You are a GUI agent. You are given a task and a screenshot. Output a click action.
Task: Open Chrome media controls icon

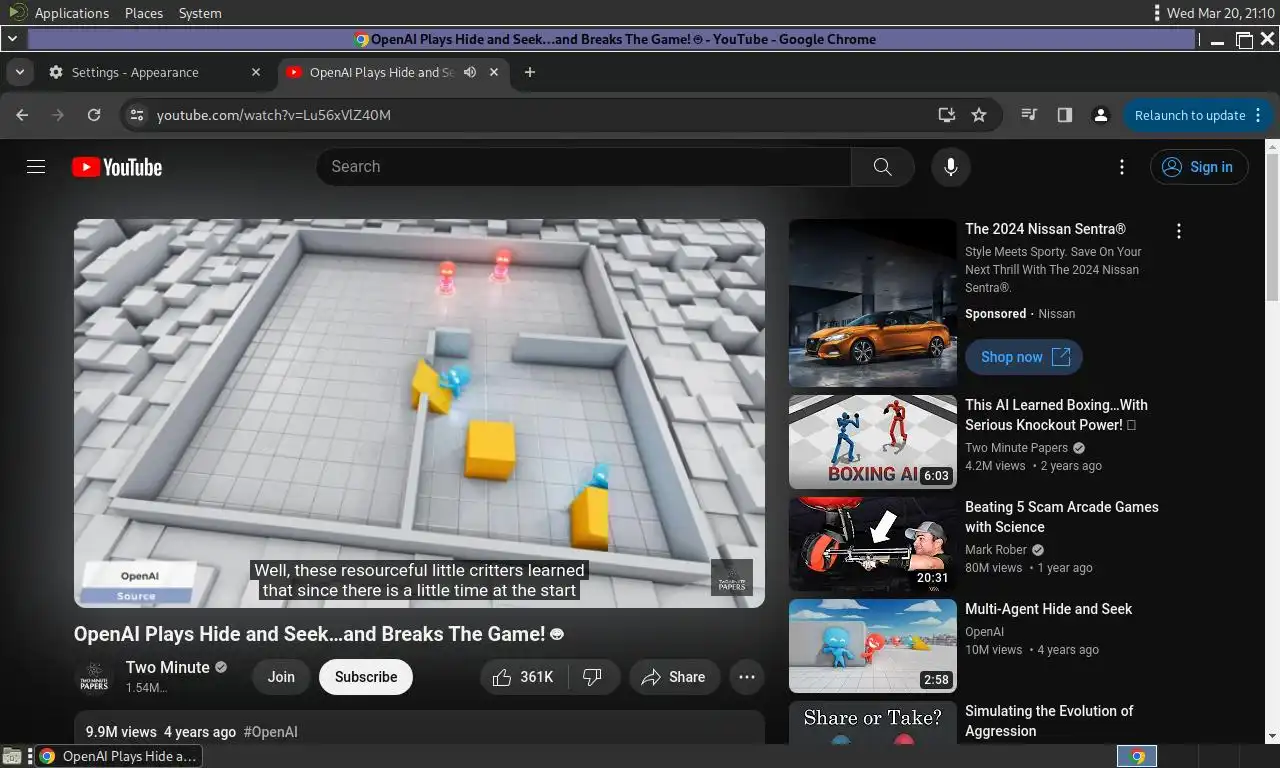point(1029,115)
